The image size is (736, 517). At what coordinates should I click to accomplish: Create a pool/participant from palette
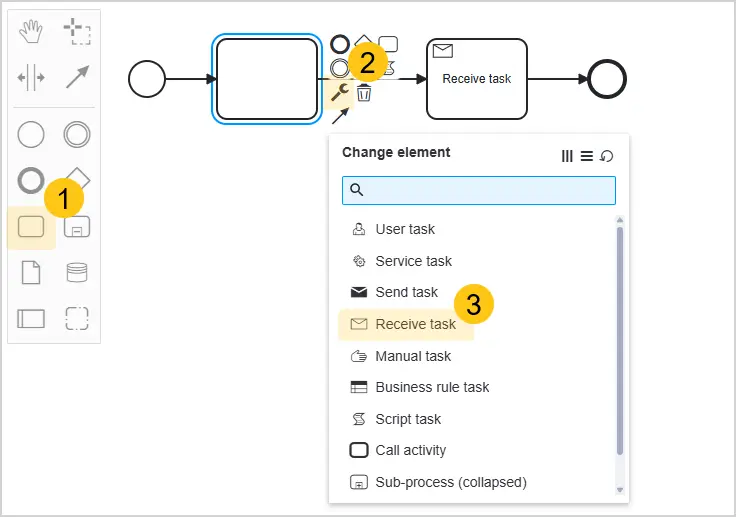31,318
